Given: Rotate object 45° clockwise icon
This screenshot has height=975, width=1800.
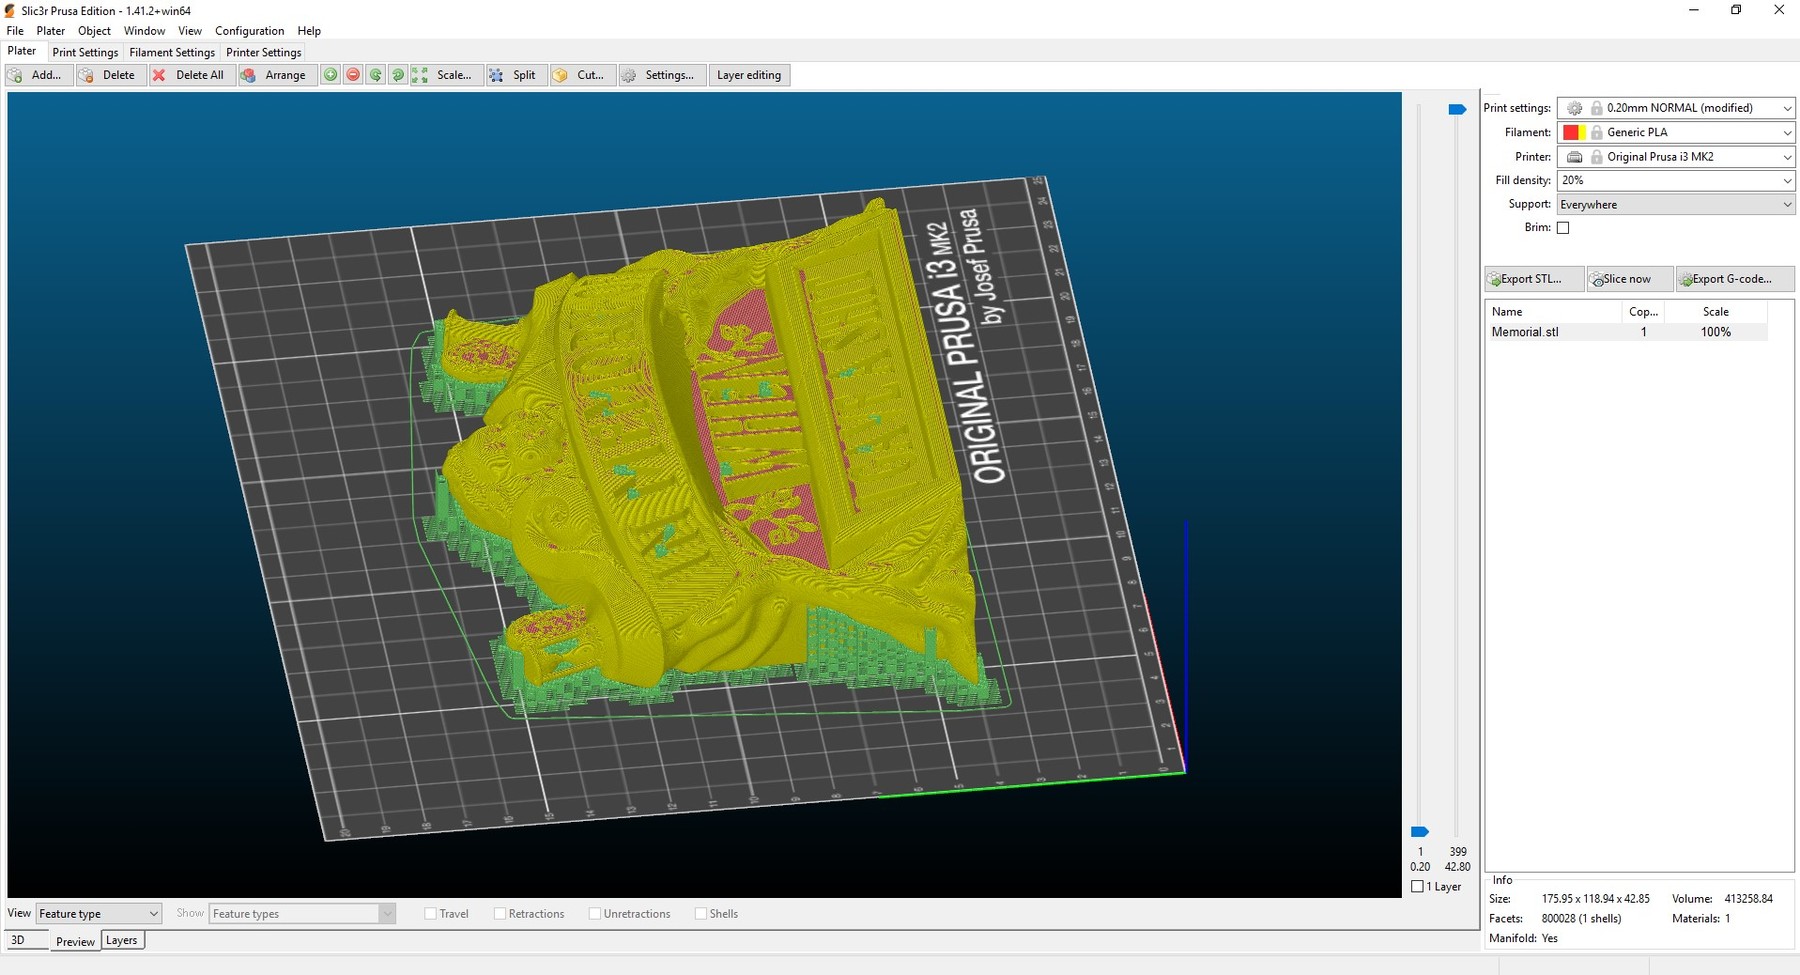Looking at the screenshot, I should (x=398, y=75).
